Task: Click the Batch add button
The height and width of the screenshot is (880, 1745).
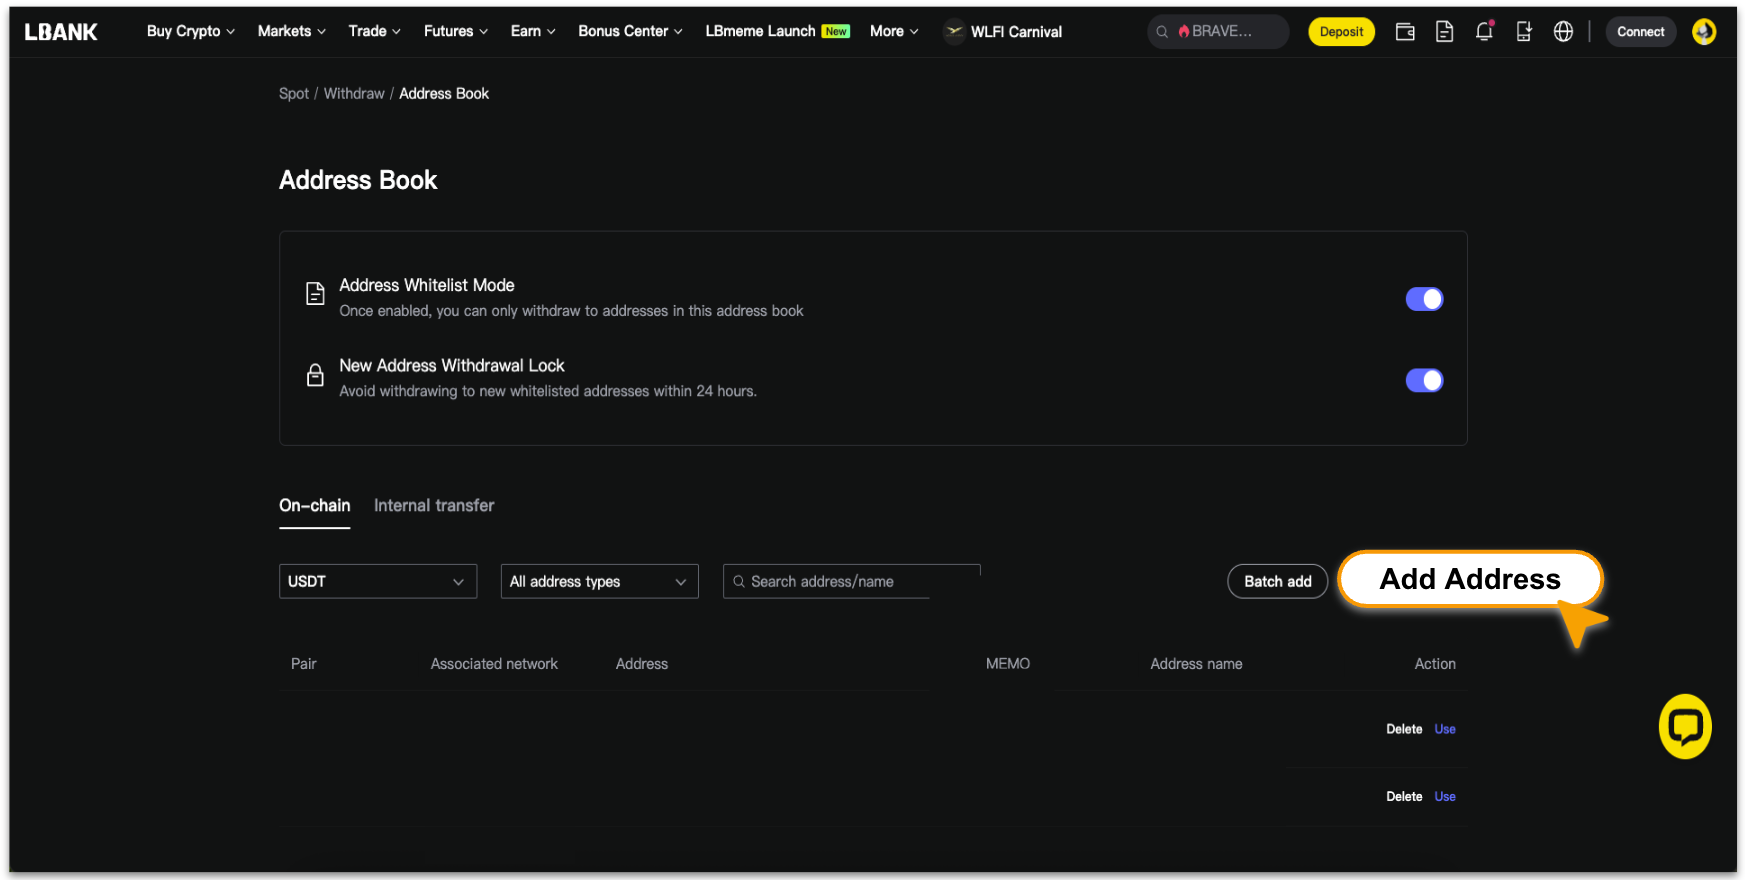Action: pyautogui.click(x=1277, y=581)
